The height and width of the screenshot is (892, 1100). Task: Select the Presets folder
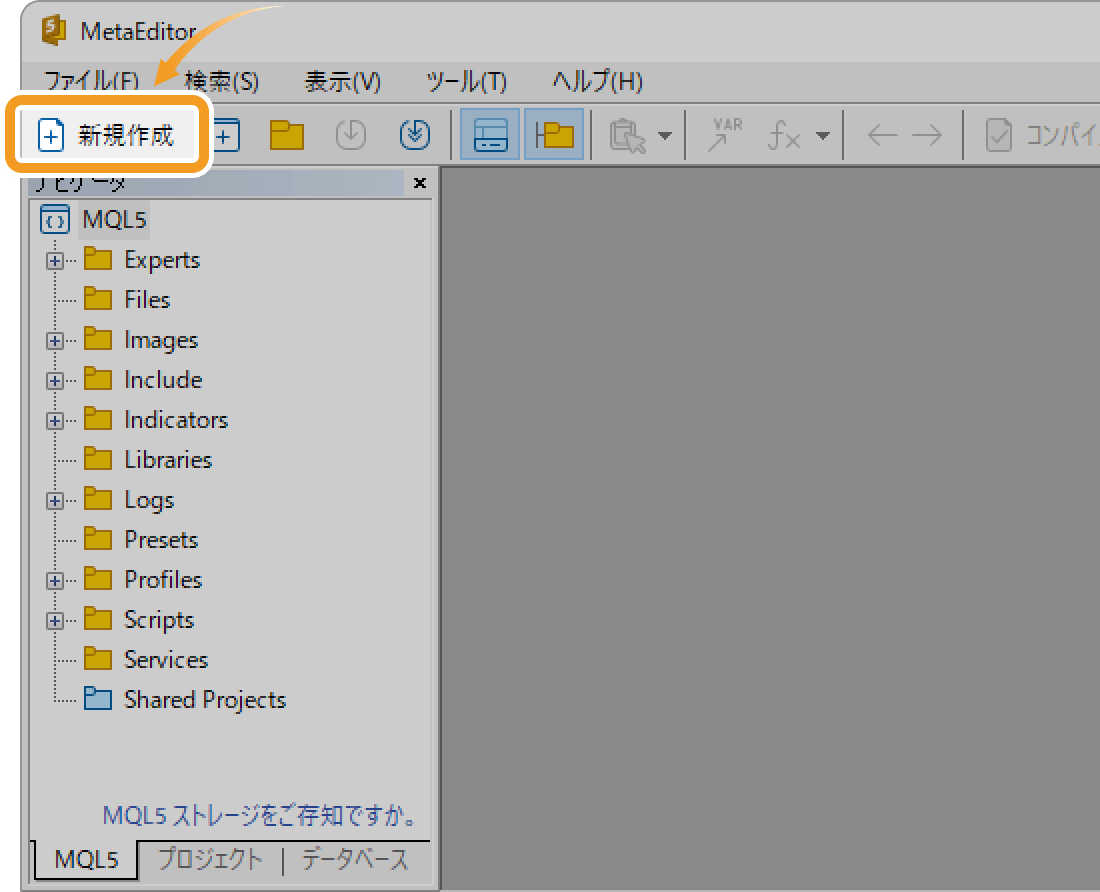coord(161,540)
